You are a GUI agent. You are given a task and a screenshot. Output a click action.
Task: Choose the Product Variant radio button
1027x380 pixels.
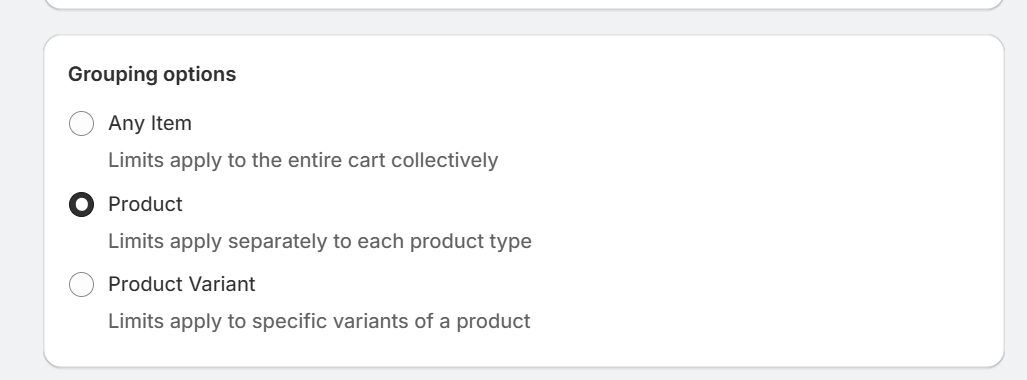[x=81, y=284]
